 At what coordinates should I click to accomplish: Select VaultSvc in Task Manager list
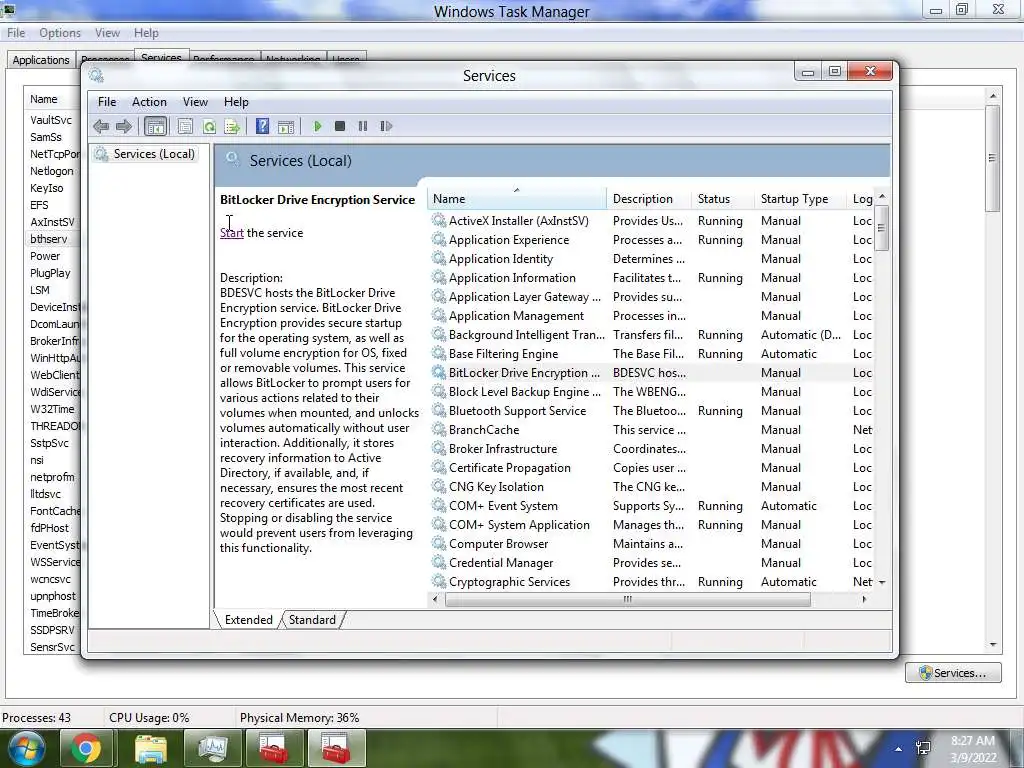[x=52, y=120]
